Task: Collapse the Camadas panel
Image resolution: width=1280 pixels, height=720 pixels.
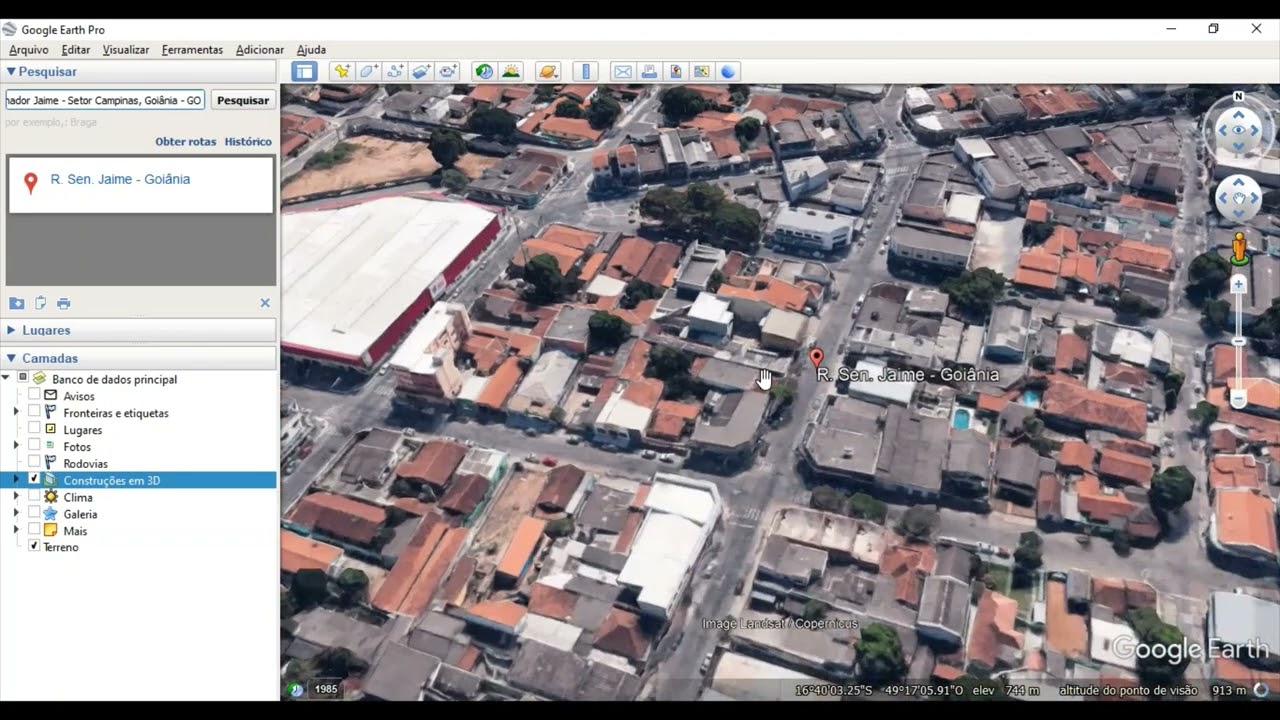Action: point(11,358)
